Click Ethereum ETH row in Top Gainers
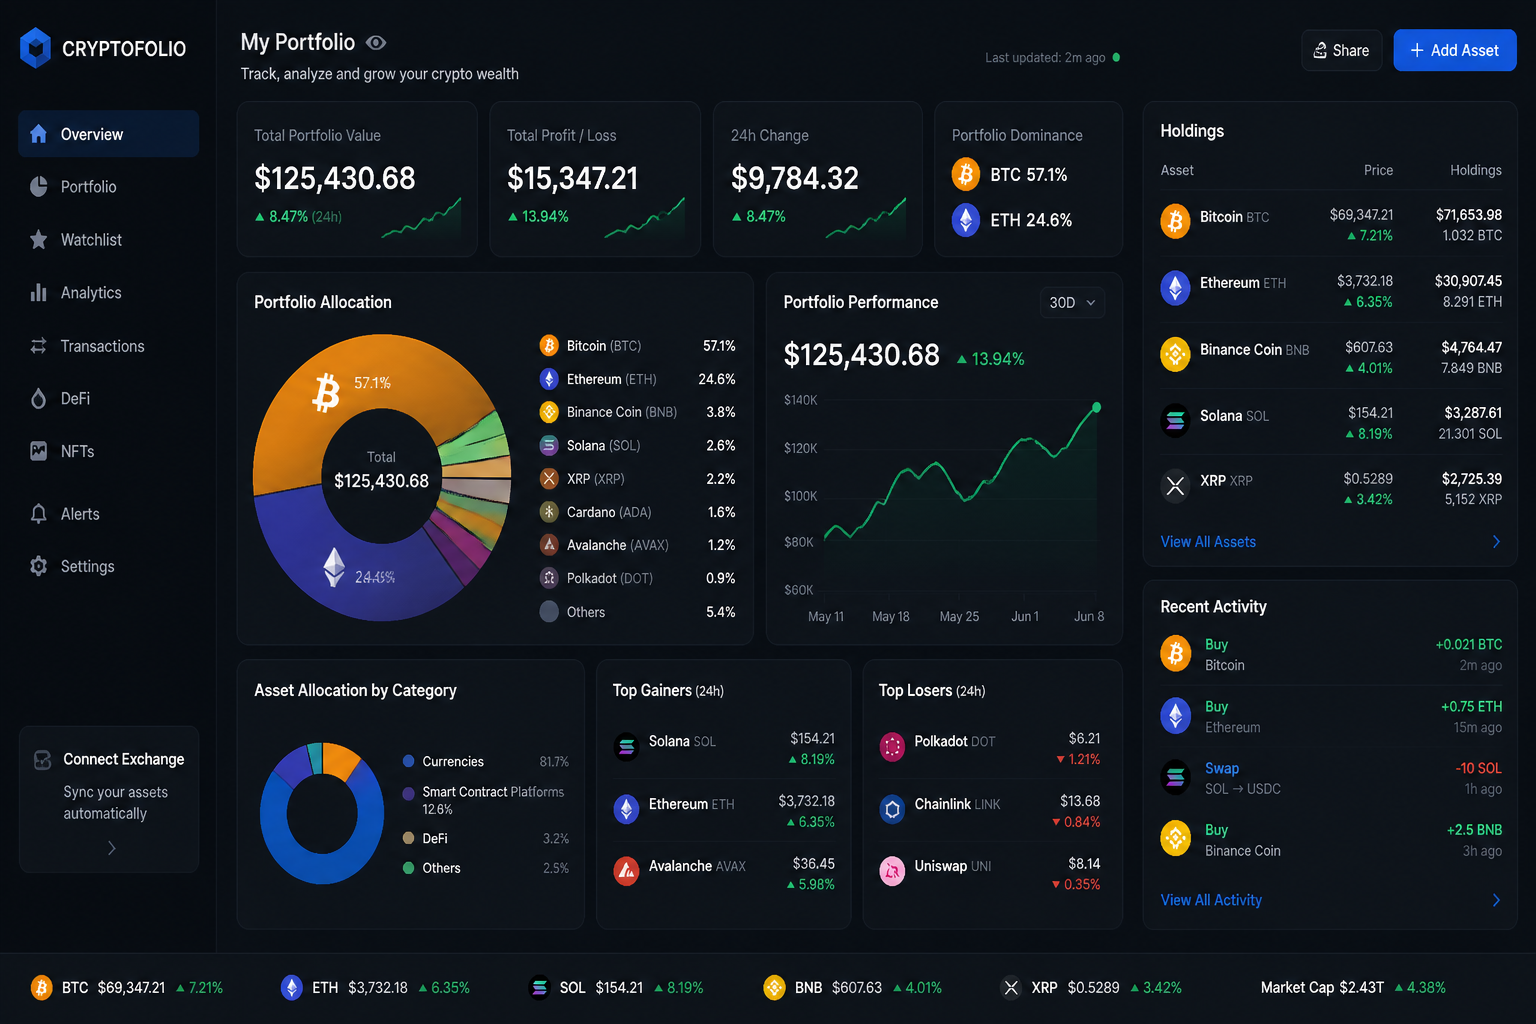The width and height of the screenshot is (1536, 1024). (724, 810)
